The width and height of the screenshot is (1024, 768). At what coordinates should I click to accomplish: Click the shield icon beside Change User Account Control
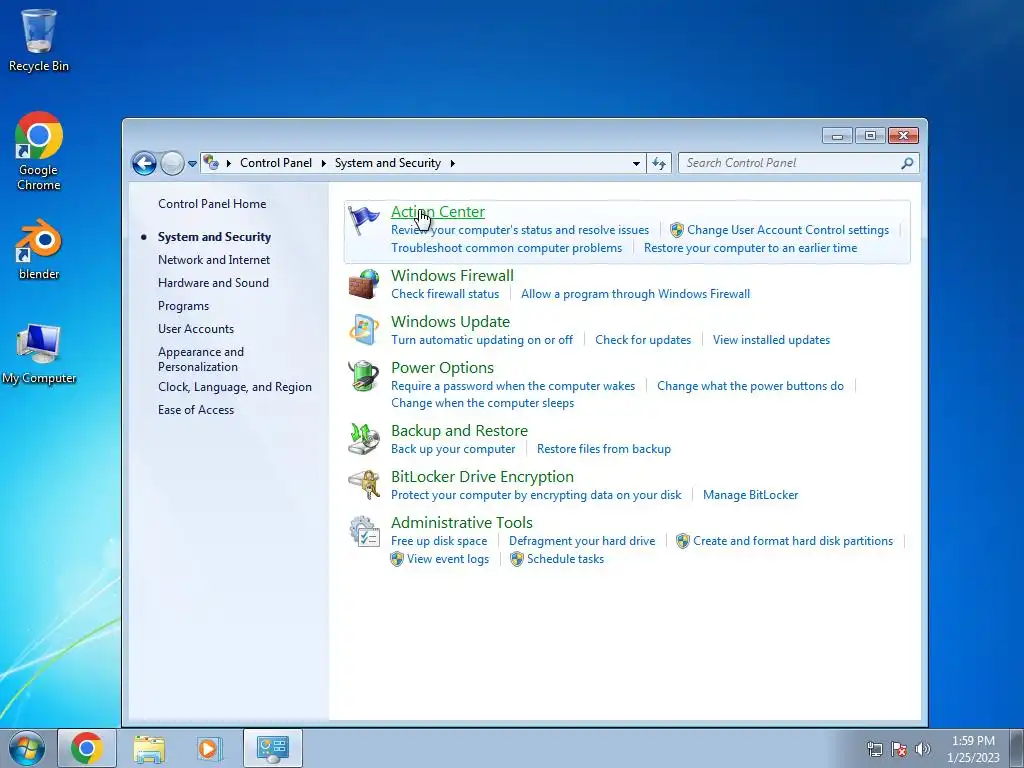click(x=677, y=230)
